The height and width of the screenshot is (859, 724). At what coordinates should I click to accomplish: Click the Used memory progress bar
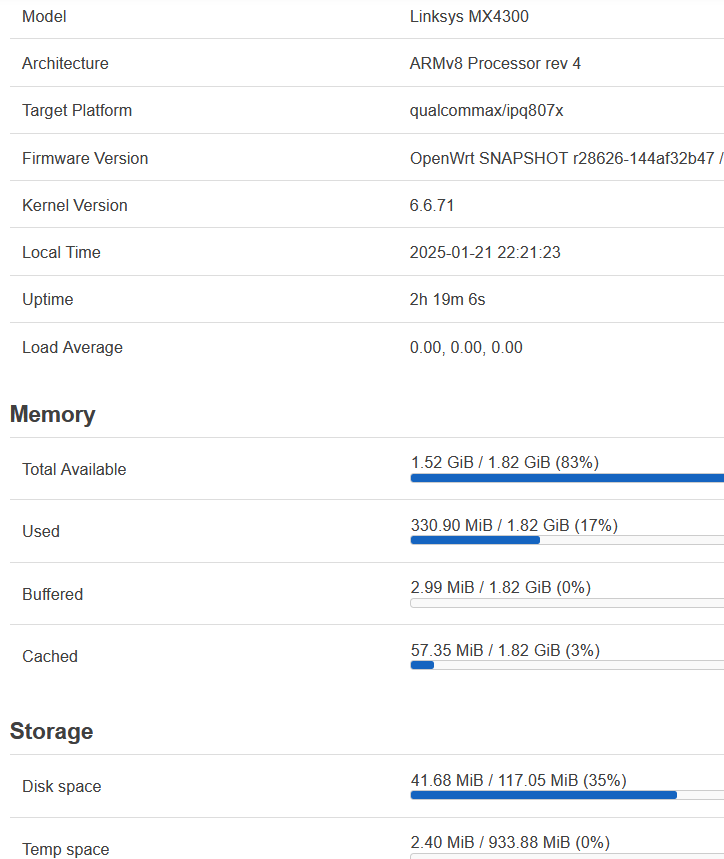click(567, 540)
